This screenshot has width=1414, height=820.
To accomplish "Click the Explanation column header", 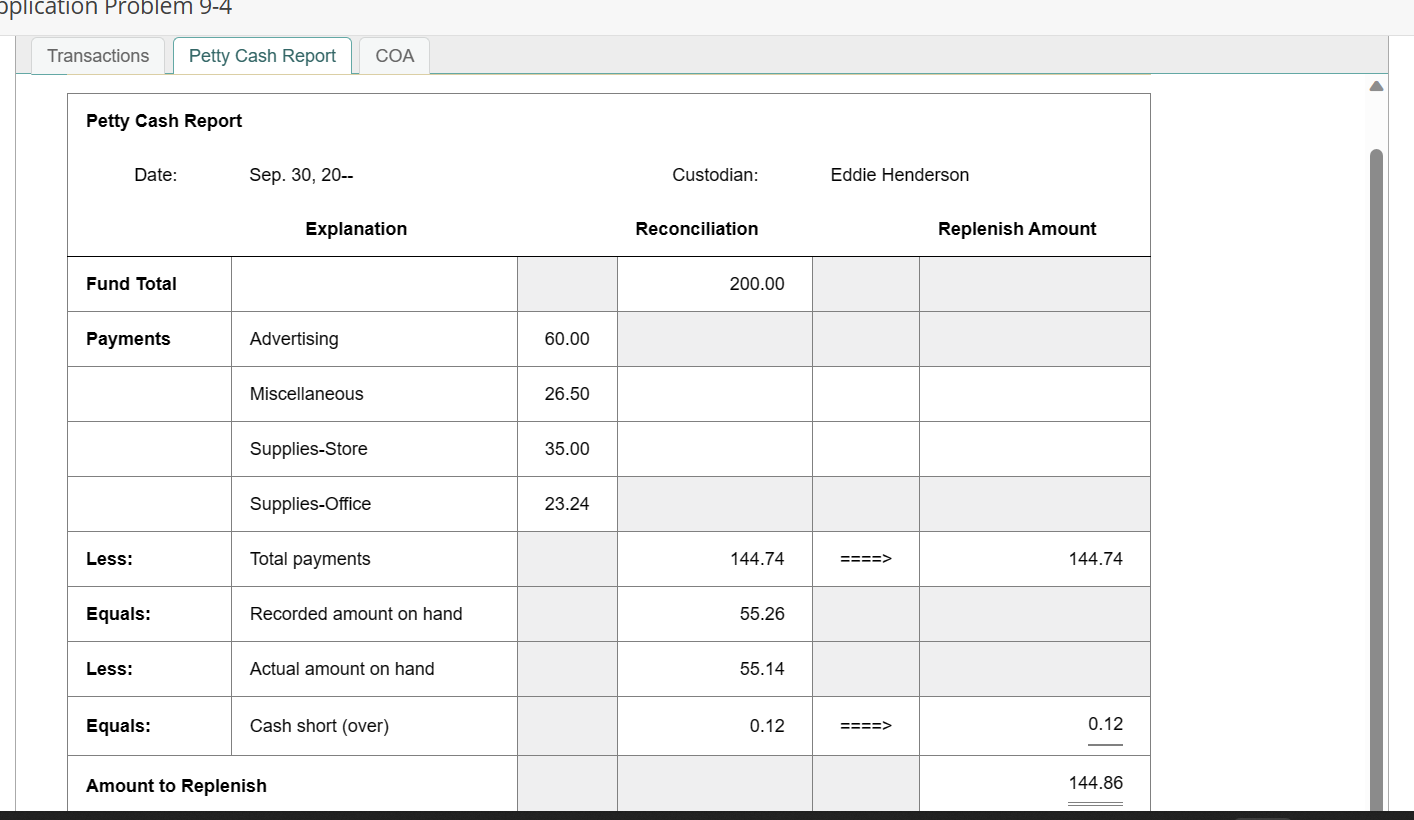I will tap(356, 229).
